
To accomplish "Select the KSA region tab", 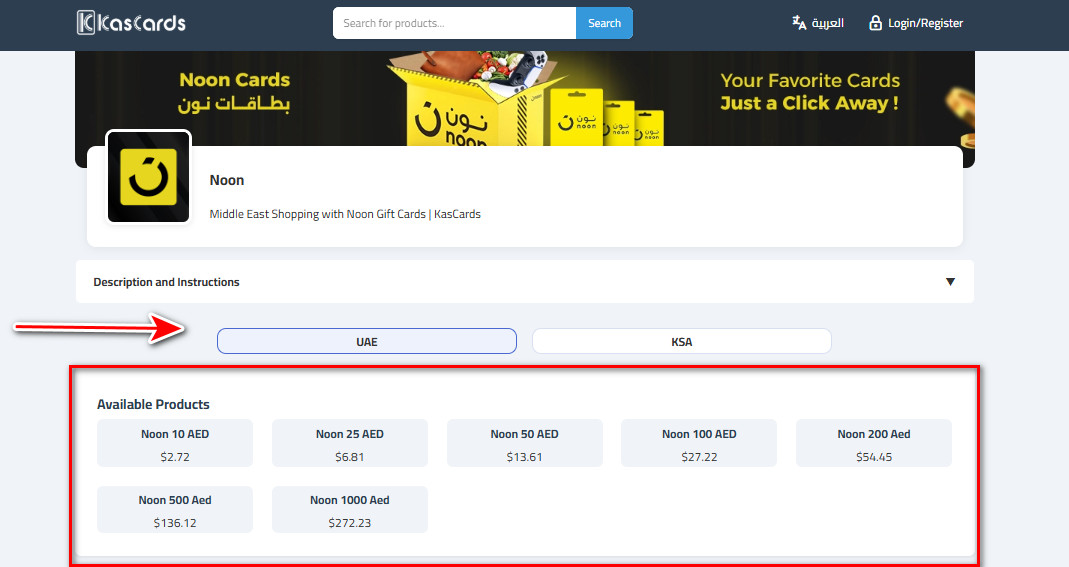I will pos(682,341).
